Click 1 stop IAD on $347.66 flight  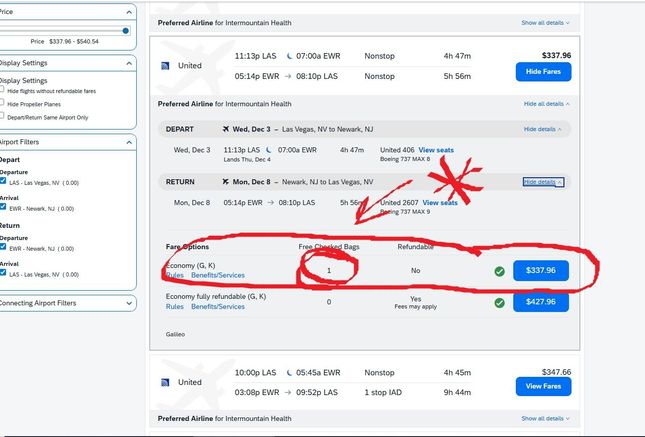[383, 393]
